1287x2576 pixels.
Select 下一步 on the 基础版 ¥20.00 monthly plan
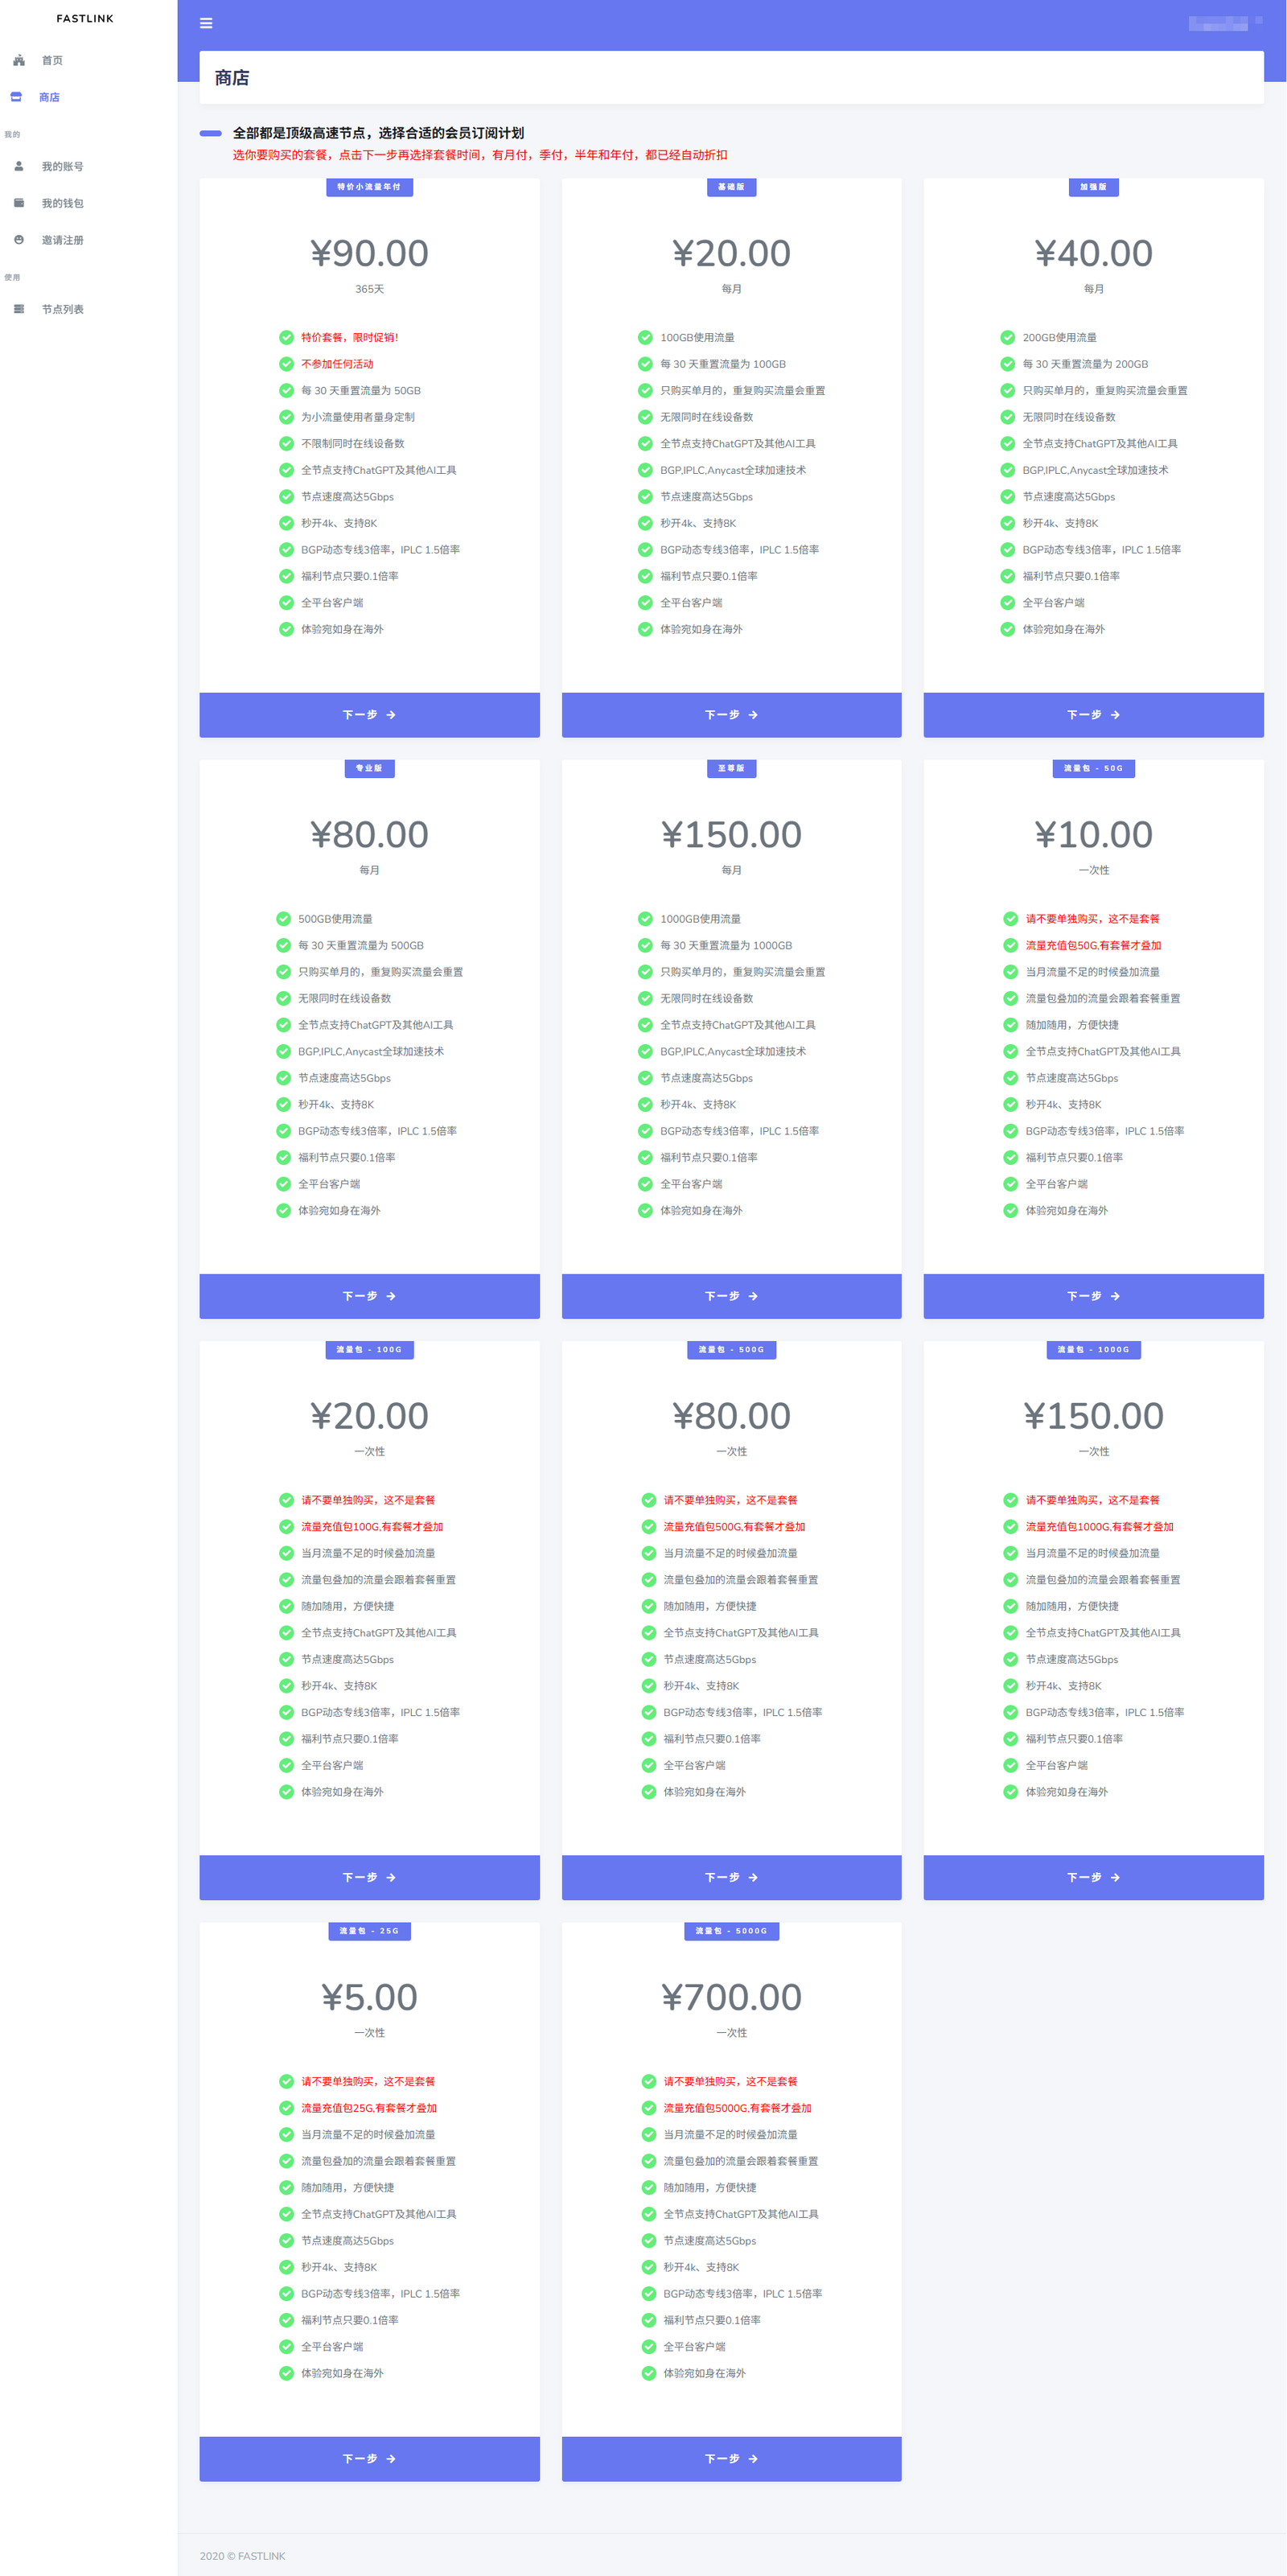coord(731,715)
